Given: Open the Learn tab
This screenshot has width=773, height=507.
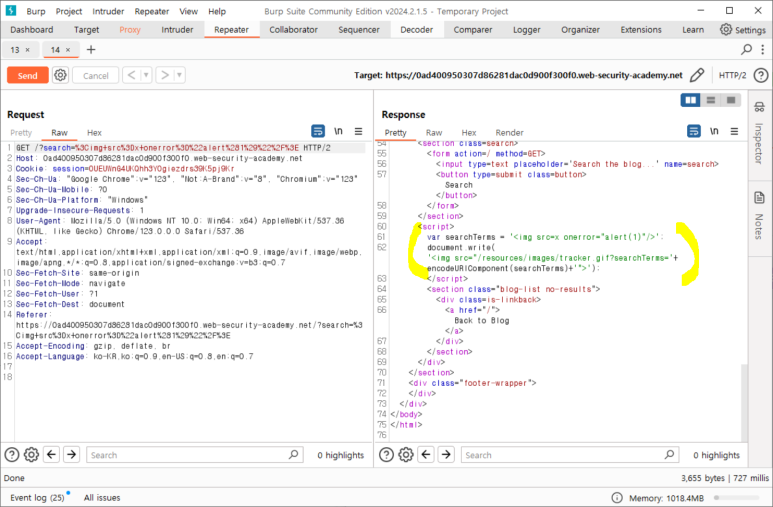Looking at the screenshot, I should click(693, 30).
